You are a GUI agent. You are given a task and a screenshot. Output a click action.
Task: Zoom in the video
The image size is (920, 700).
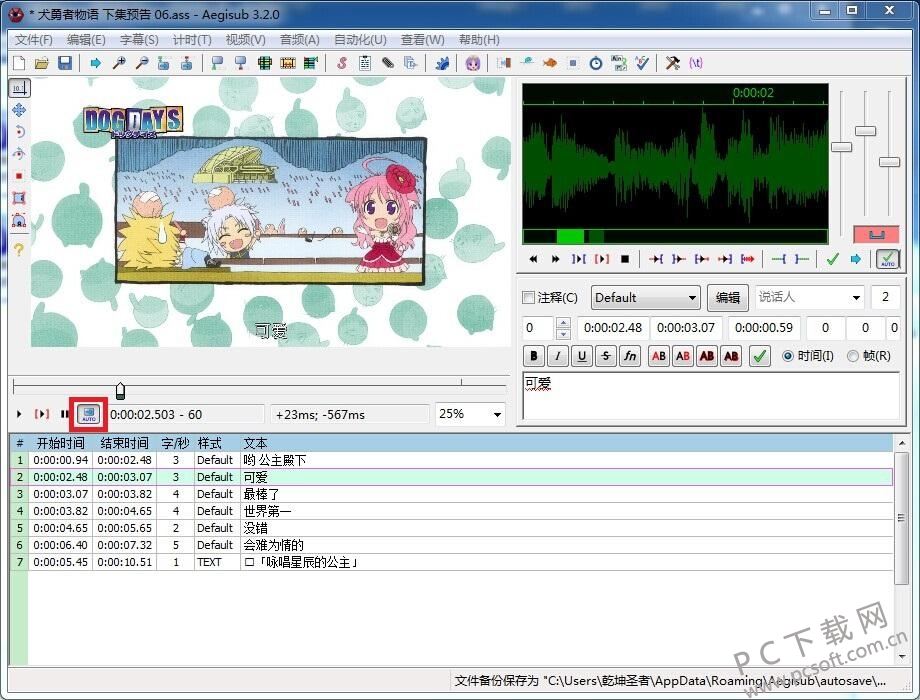pyautogui.click(x=119, y=63)
